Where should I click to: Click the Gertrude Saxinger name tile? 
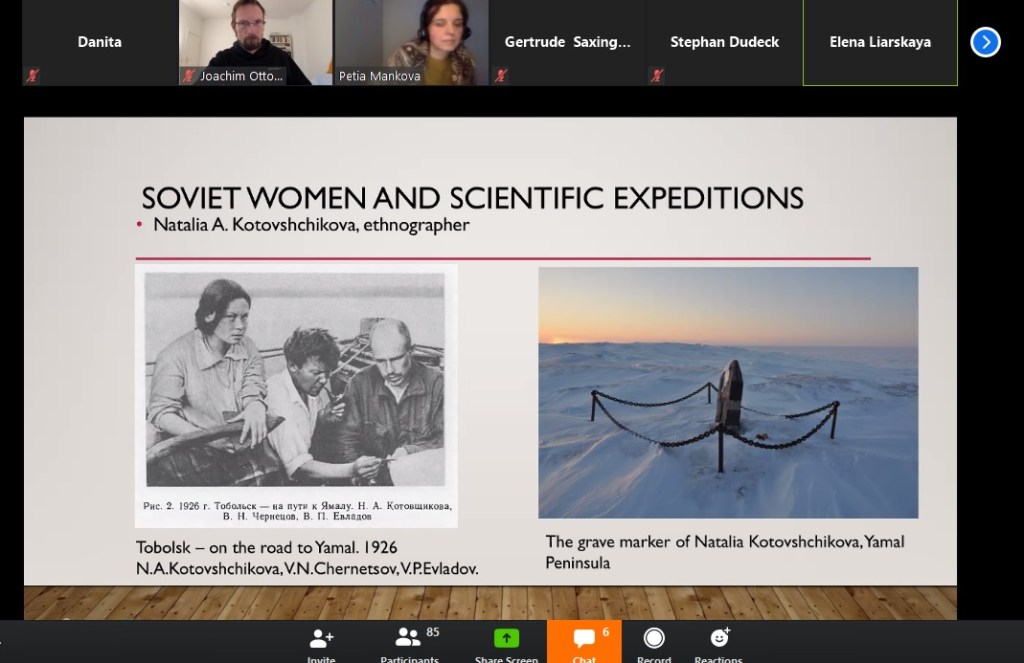tap(567, 42)
